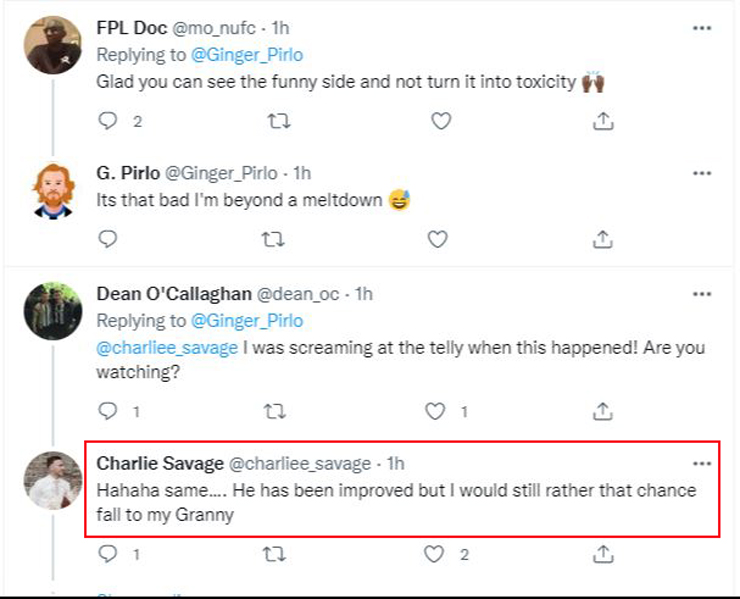Open more options on Charlie Savage's tweet
This screenshot has width=740, height=599.
702,464
